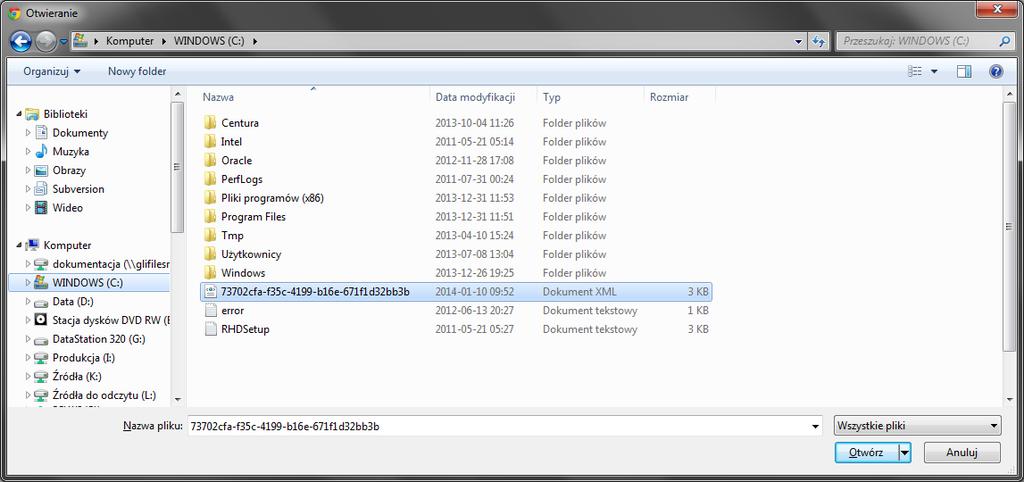Open the address bar history dropdown

click(799, 41)
